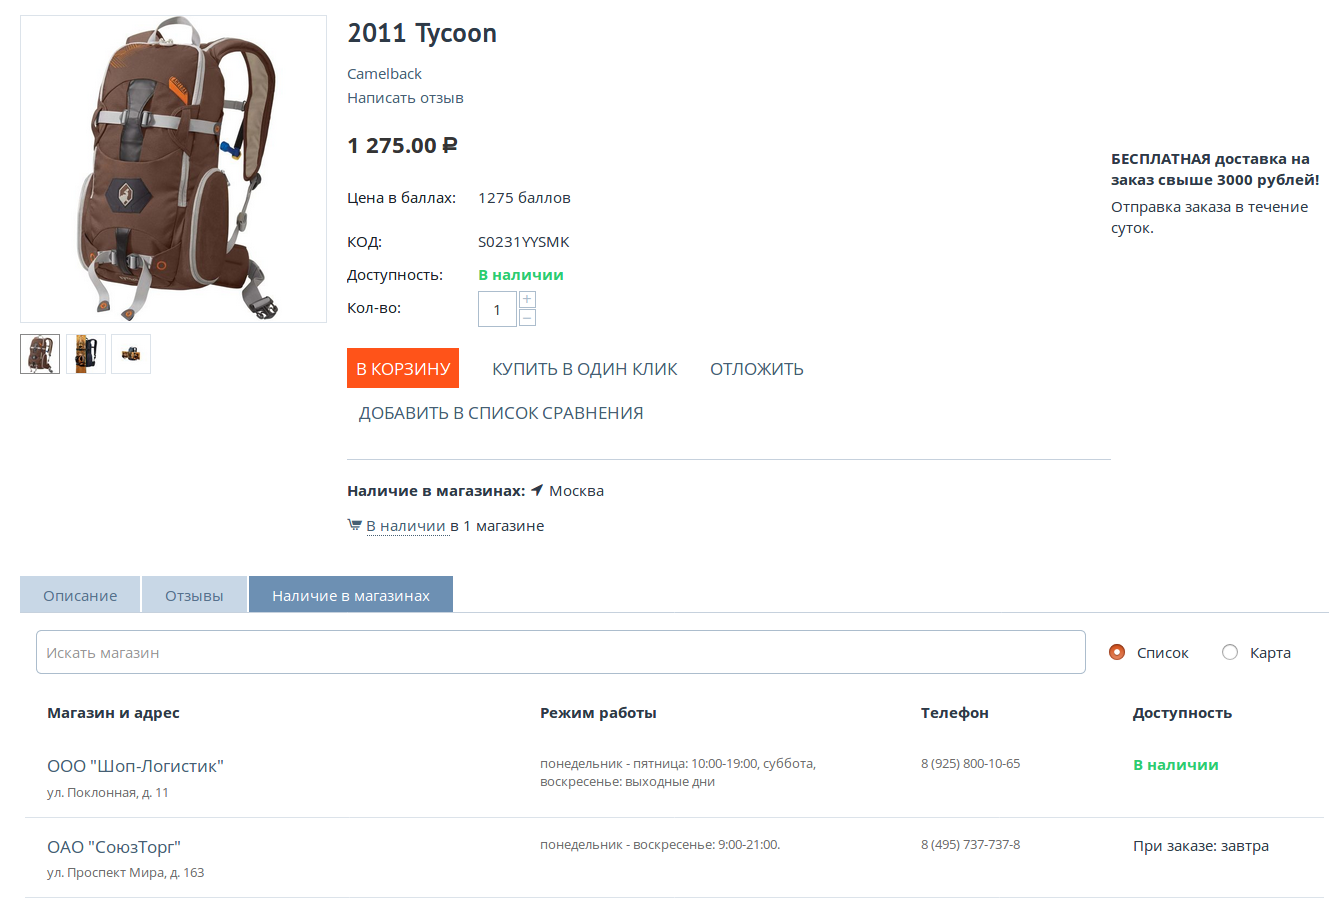Click ДОБАВИТЬ В СПИСОК СРАВНЕНИЯ
This screenshot has height=920, width=1335.
(500, 413)
